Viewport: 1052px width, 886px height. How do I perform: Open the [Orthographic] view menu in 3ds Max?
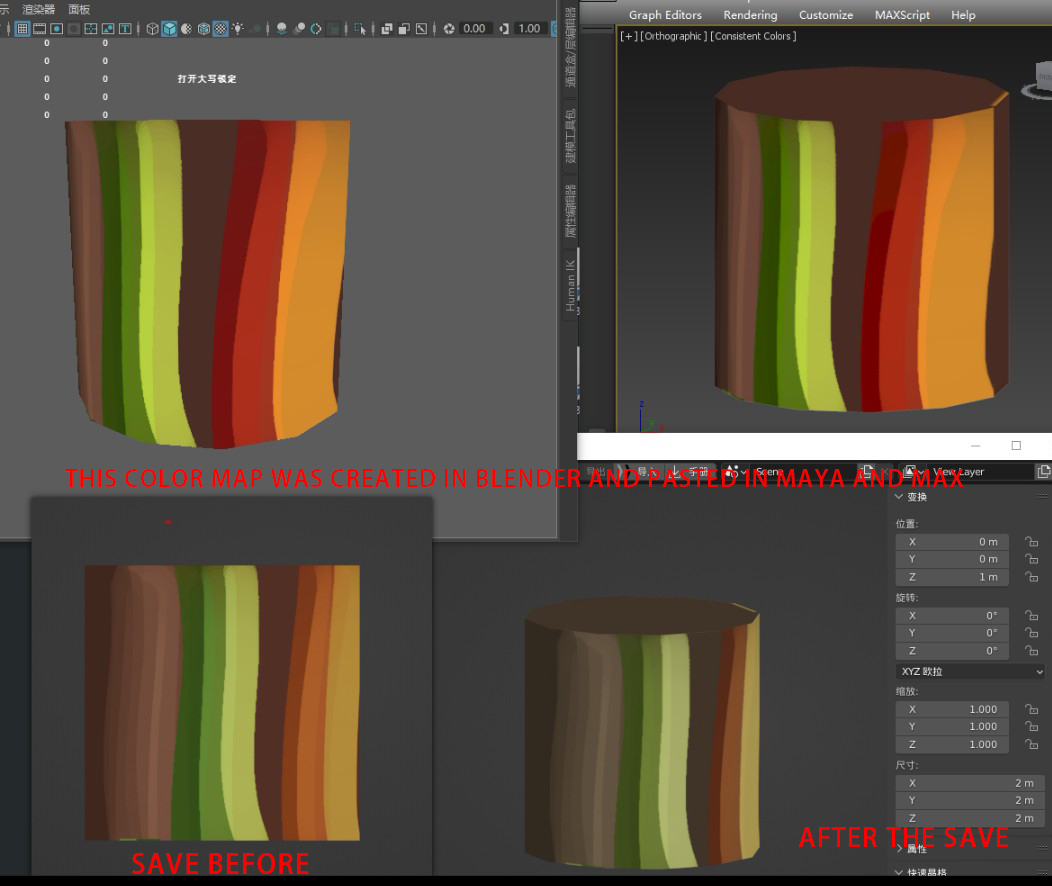tap(674, 36)
